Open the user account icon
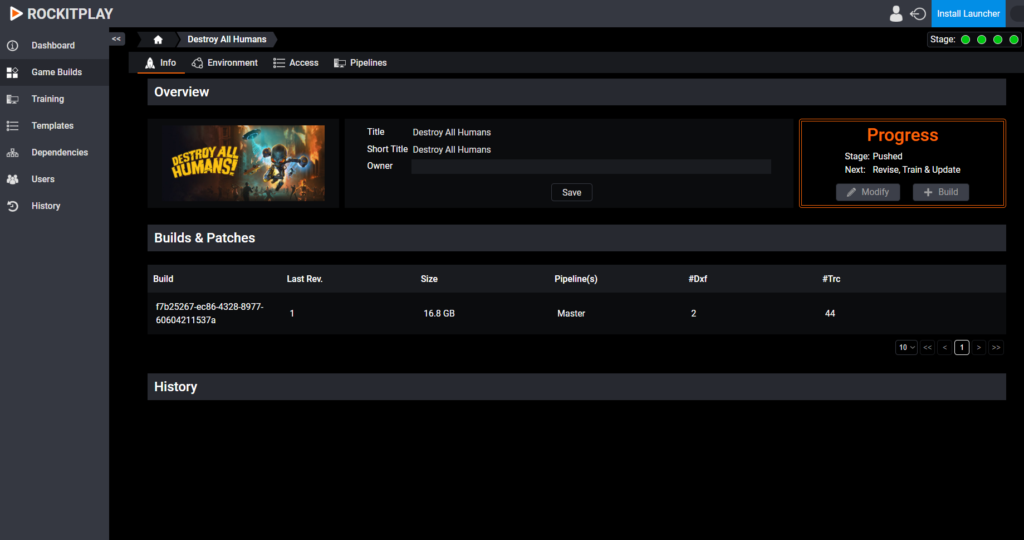1024x540 pixels. pyautogui.click(x=896, y=14)
